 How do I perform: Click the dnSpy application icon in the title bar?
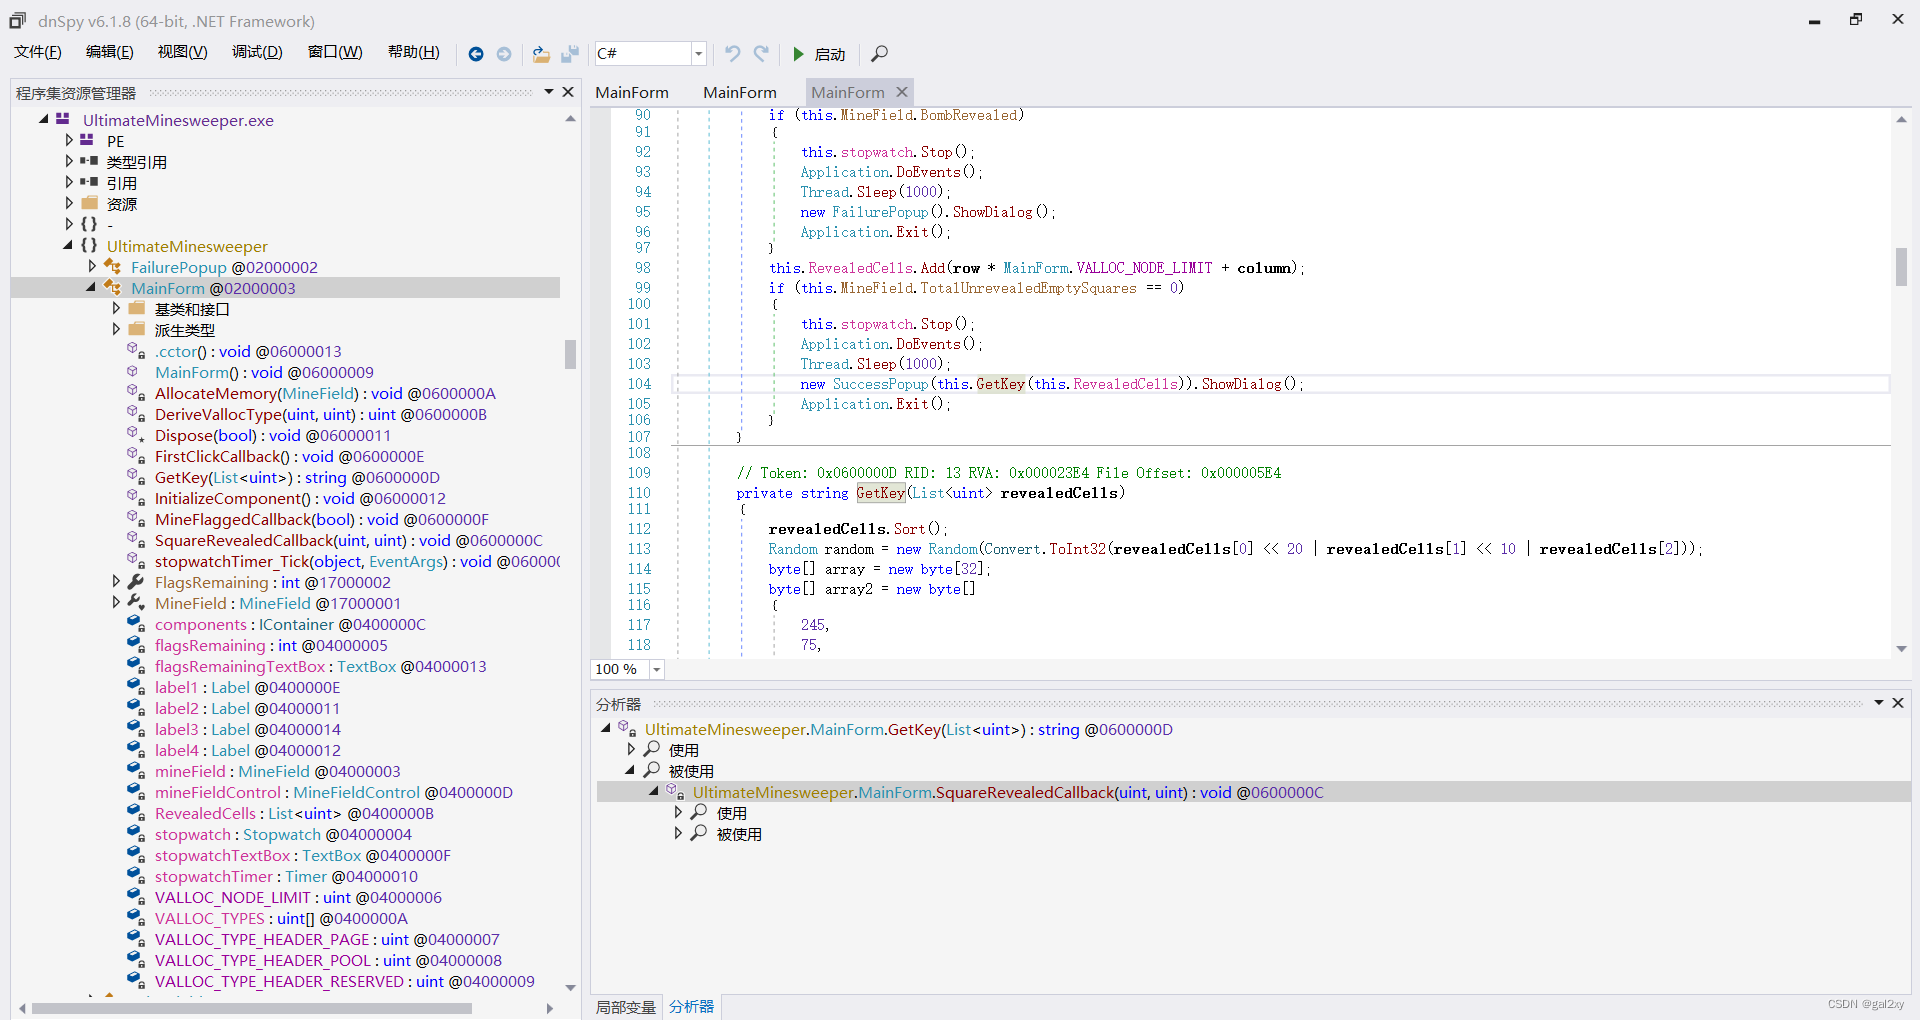(17, 20)
